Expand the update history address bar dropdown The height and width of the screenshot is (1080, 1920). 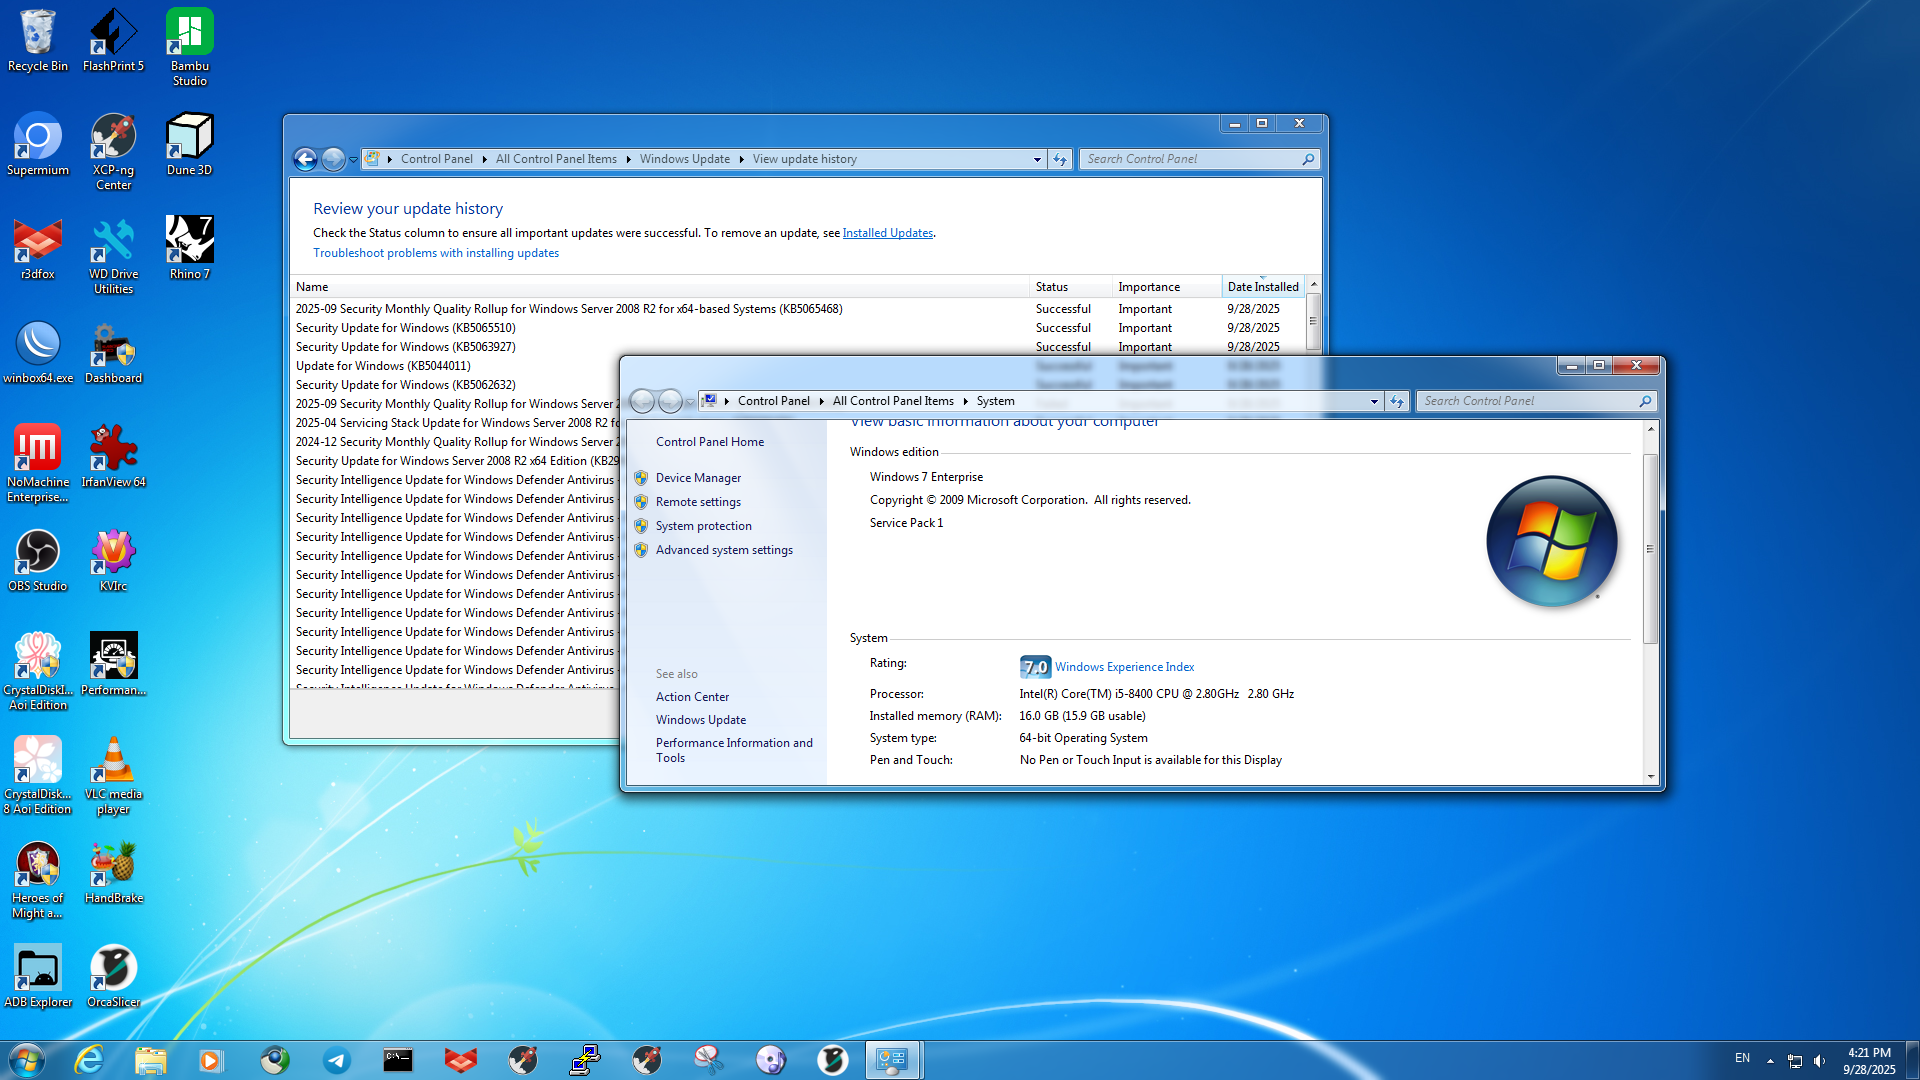point(1037,159)
